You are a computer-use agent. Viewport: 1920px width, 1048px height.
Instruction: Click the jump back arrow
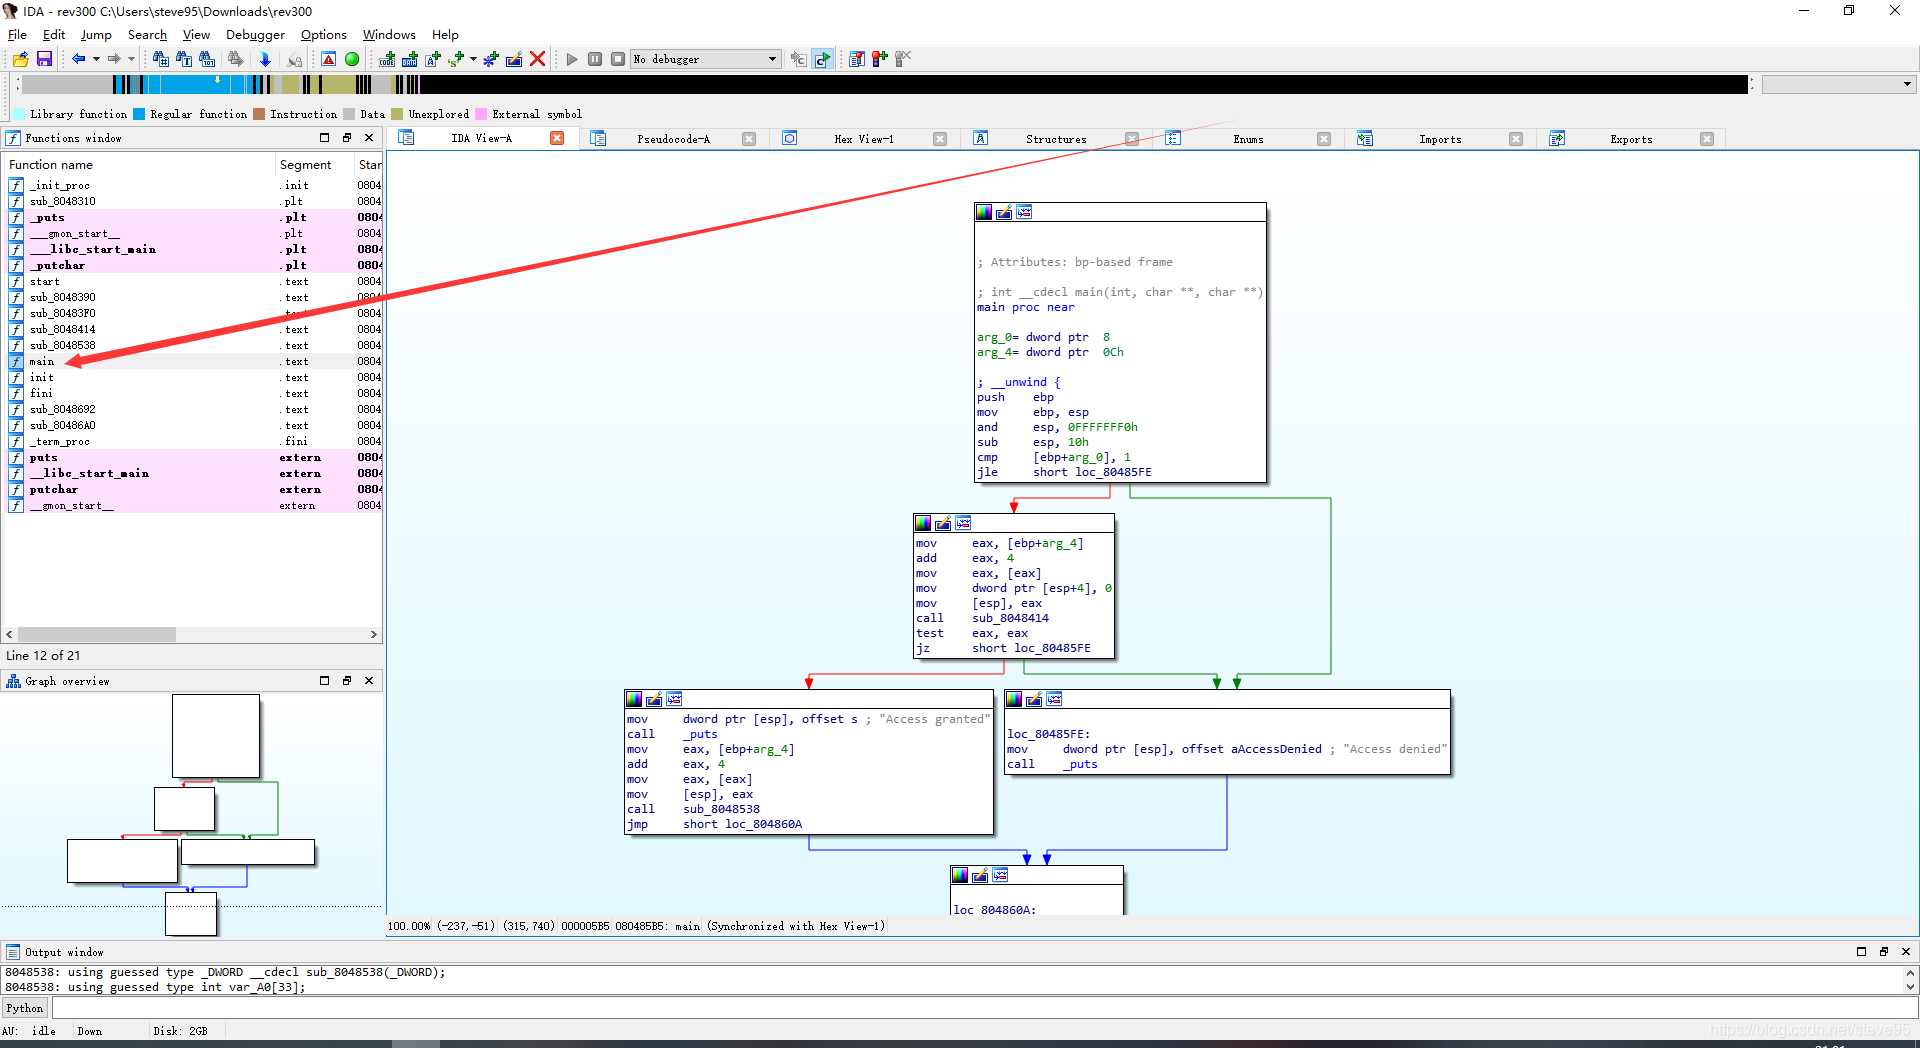(78, 59)
